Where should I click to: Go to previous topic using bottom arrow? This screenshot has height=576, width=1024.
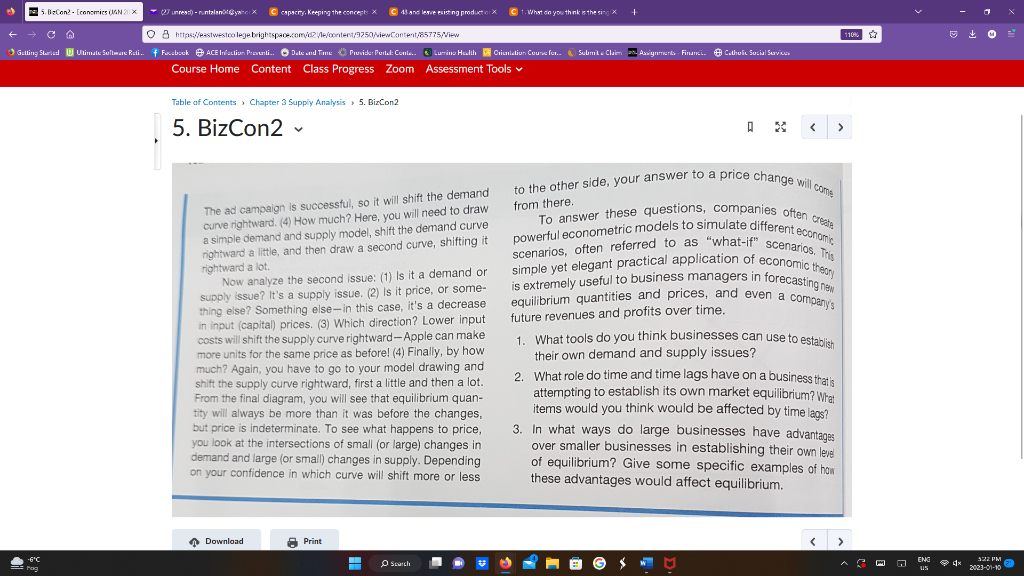pos(813,541)
